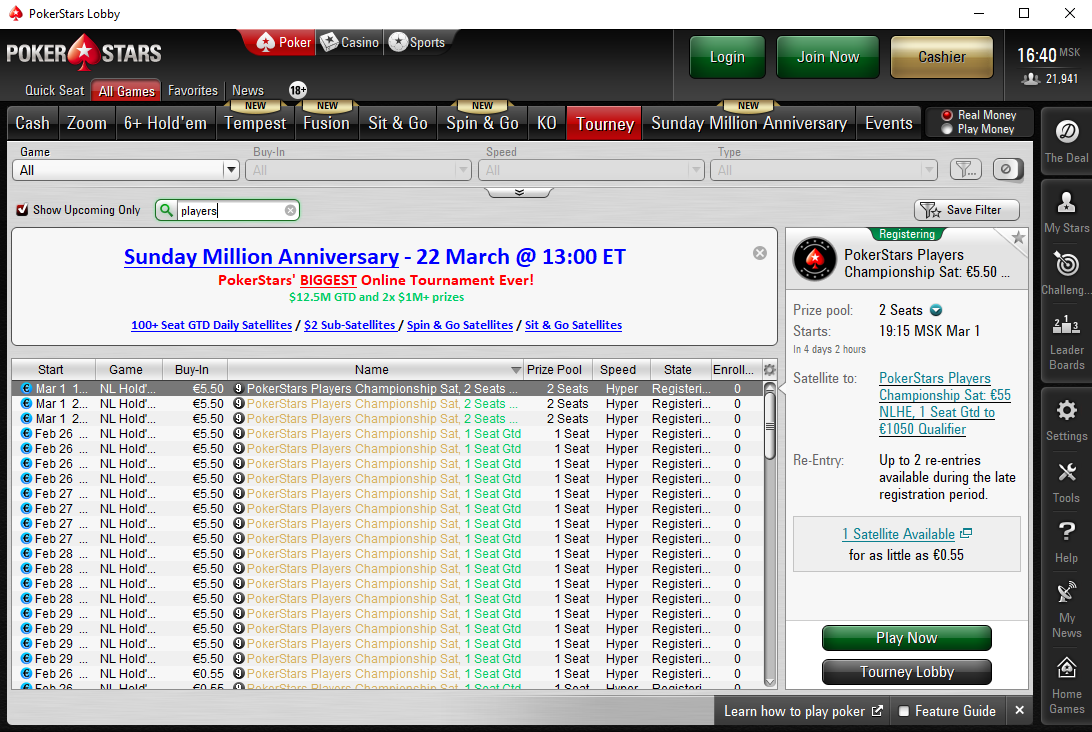
Task: Click the Login button
Action: [727, 57]
